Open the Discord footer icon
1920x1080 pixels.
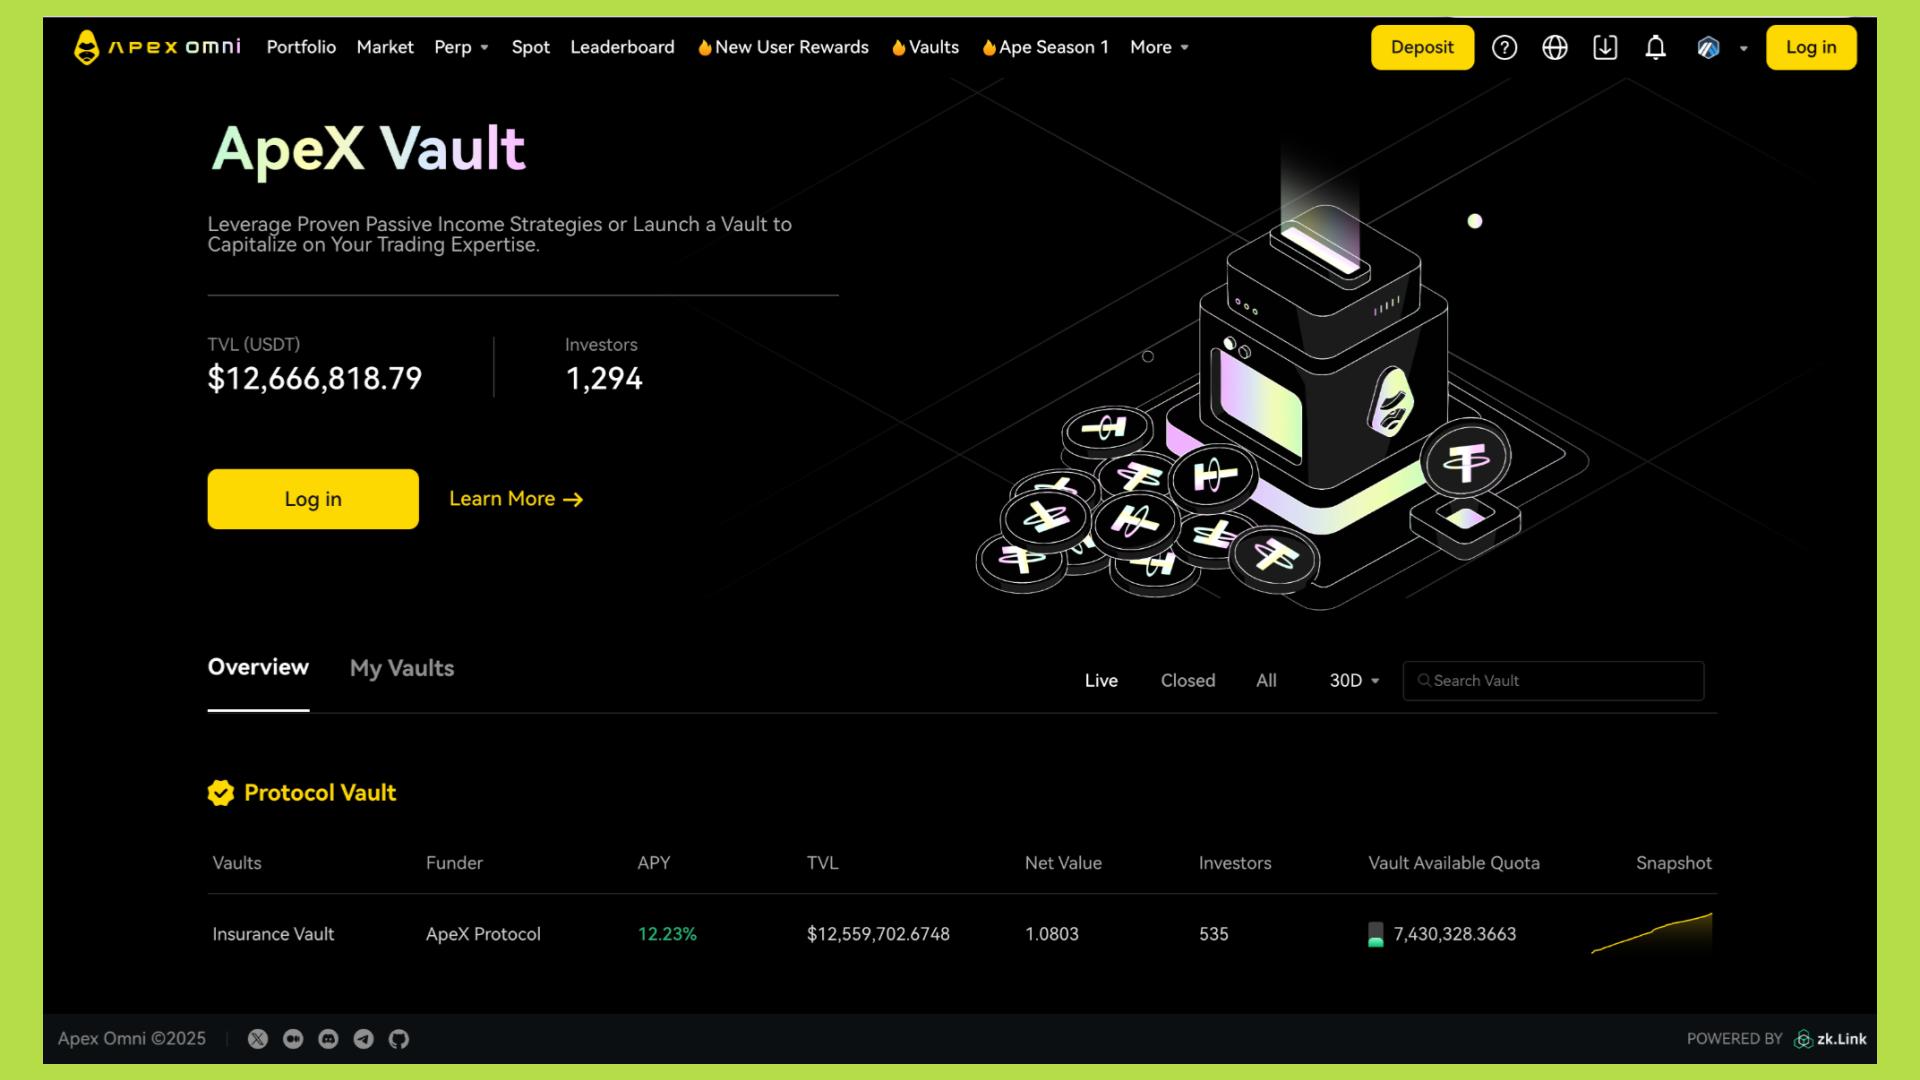coord(328,1039)
